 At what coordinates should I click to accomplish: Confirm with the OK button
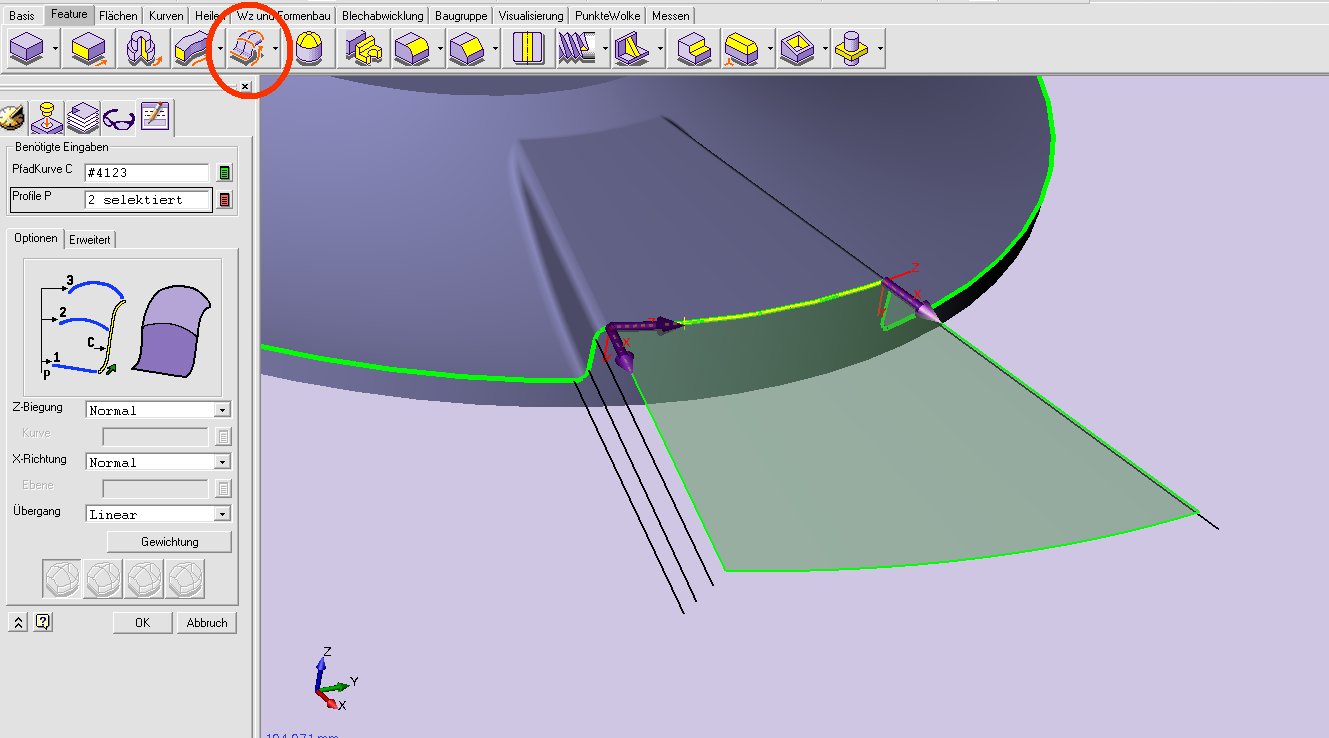coord(142,622)
